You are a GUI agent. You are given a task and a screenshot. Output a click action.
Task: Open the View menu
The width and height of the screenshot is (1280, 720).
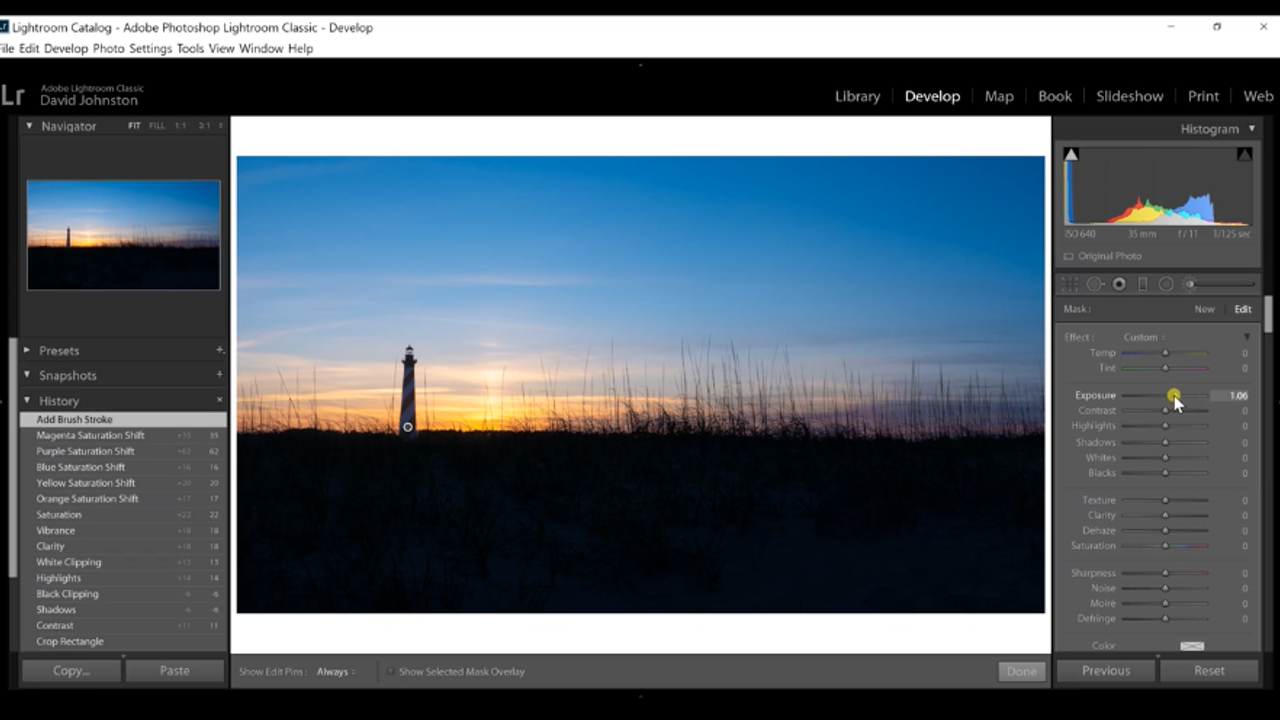coord(221,48)
